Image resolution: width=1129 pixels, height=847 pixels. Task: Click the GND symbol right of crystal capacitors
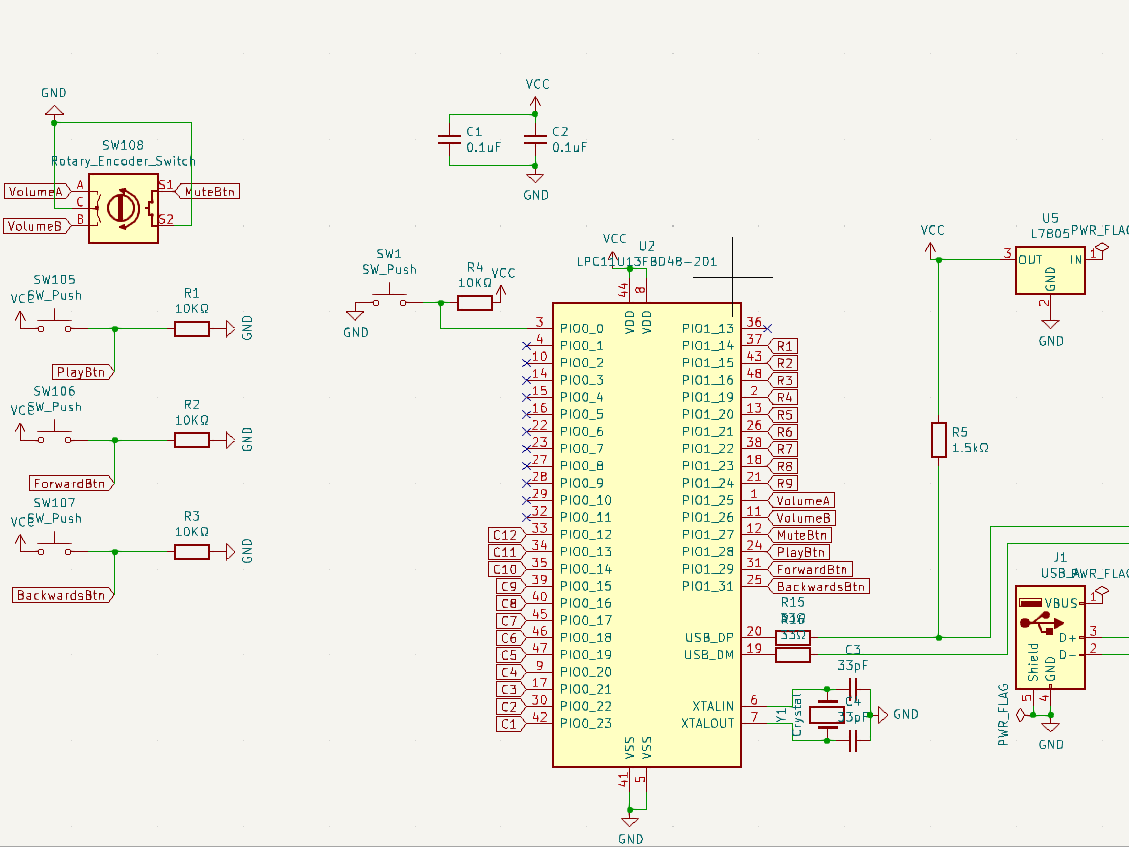883,714
